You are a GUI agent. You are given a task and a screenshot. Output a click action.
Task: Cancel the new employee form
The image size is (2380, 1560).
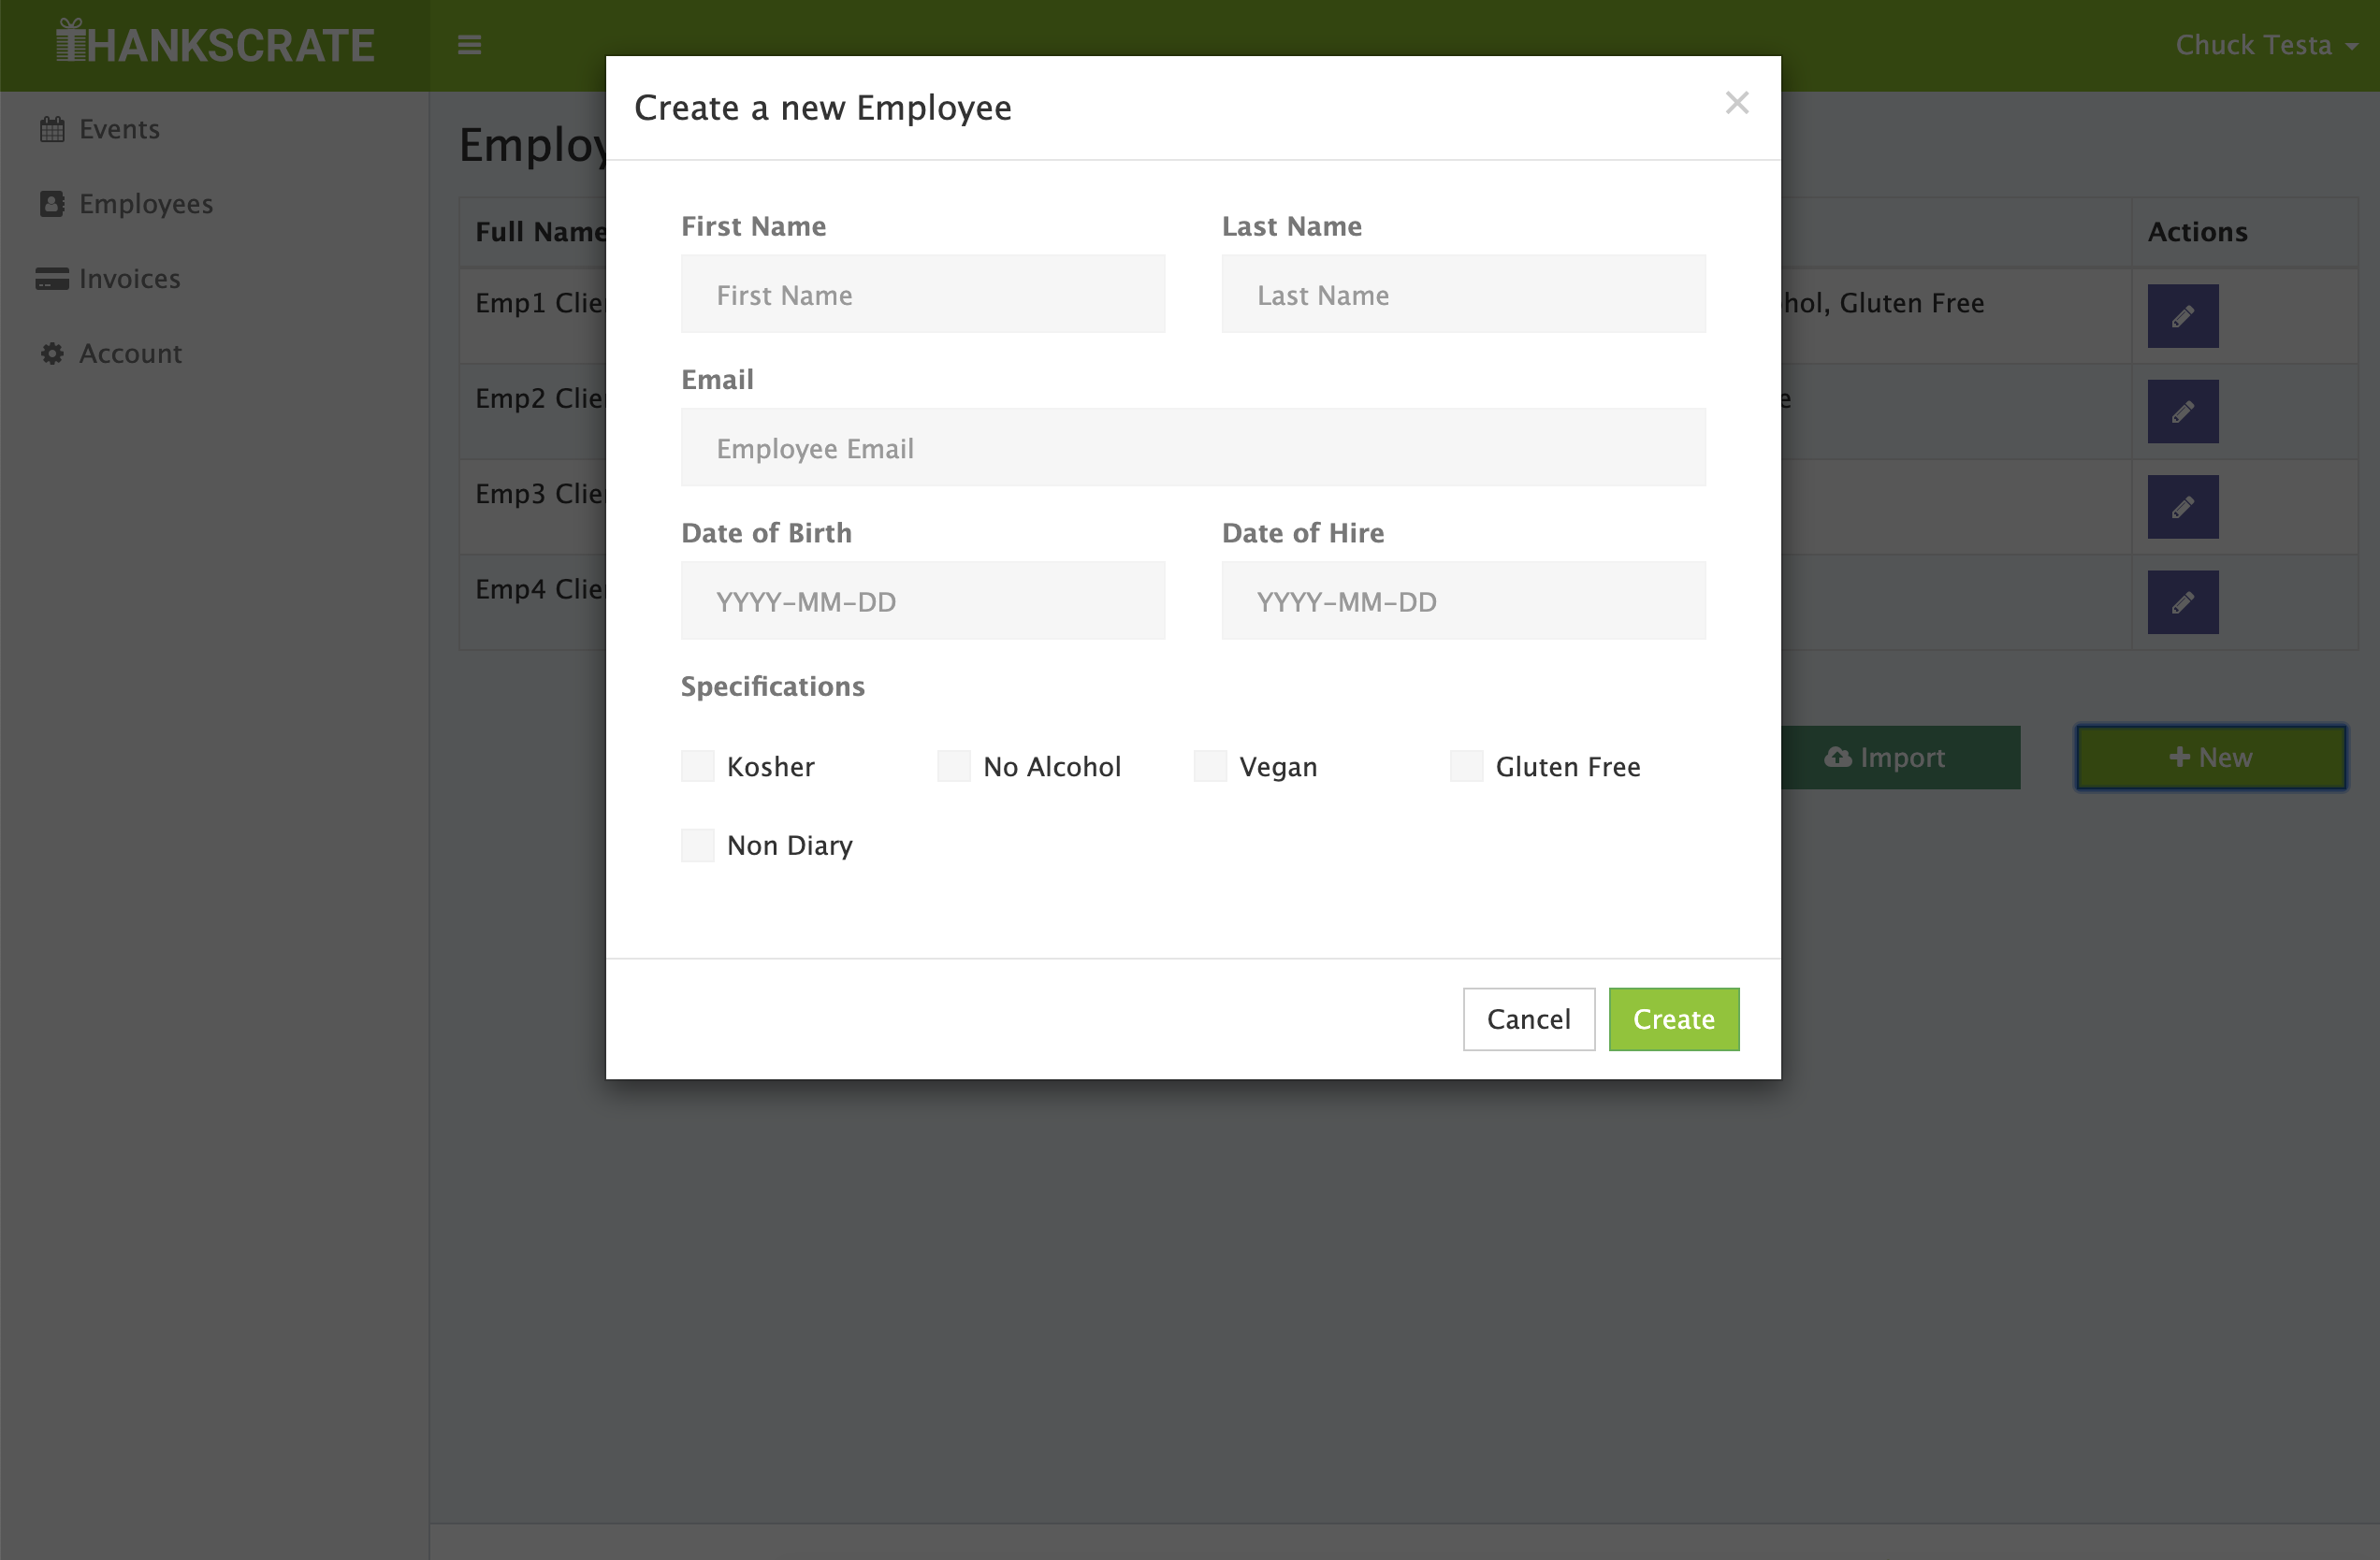click(1529, 1019)
